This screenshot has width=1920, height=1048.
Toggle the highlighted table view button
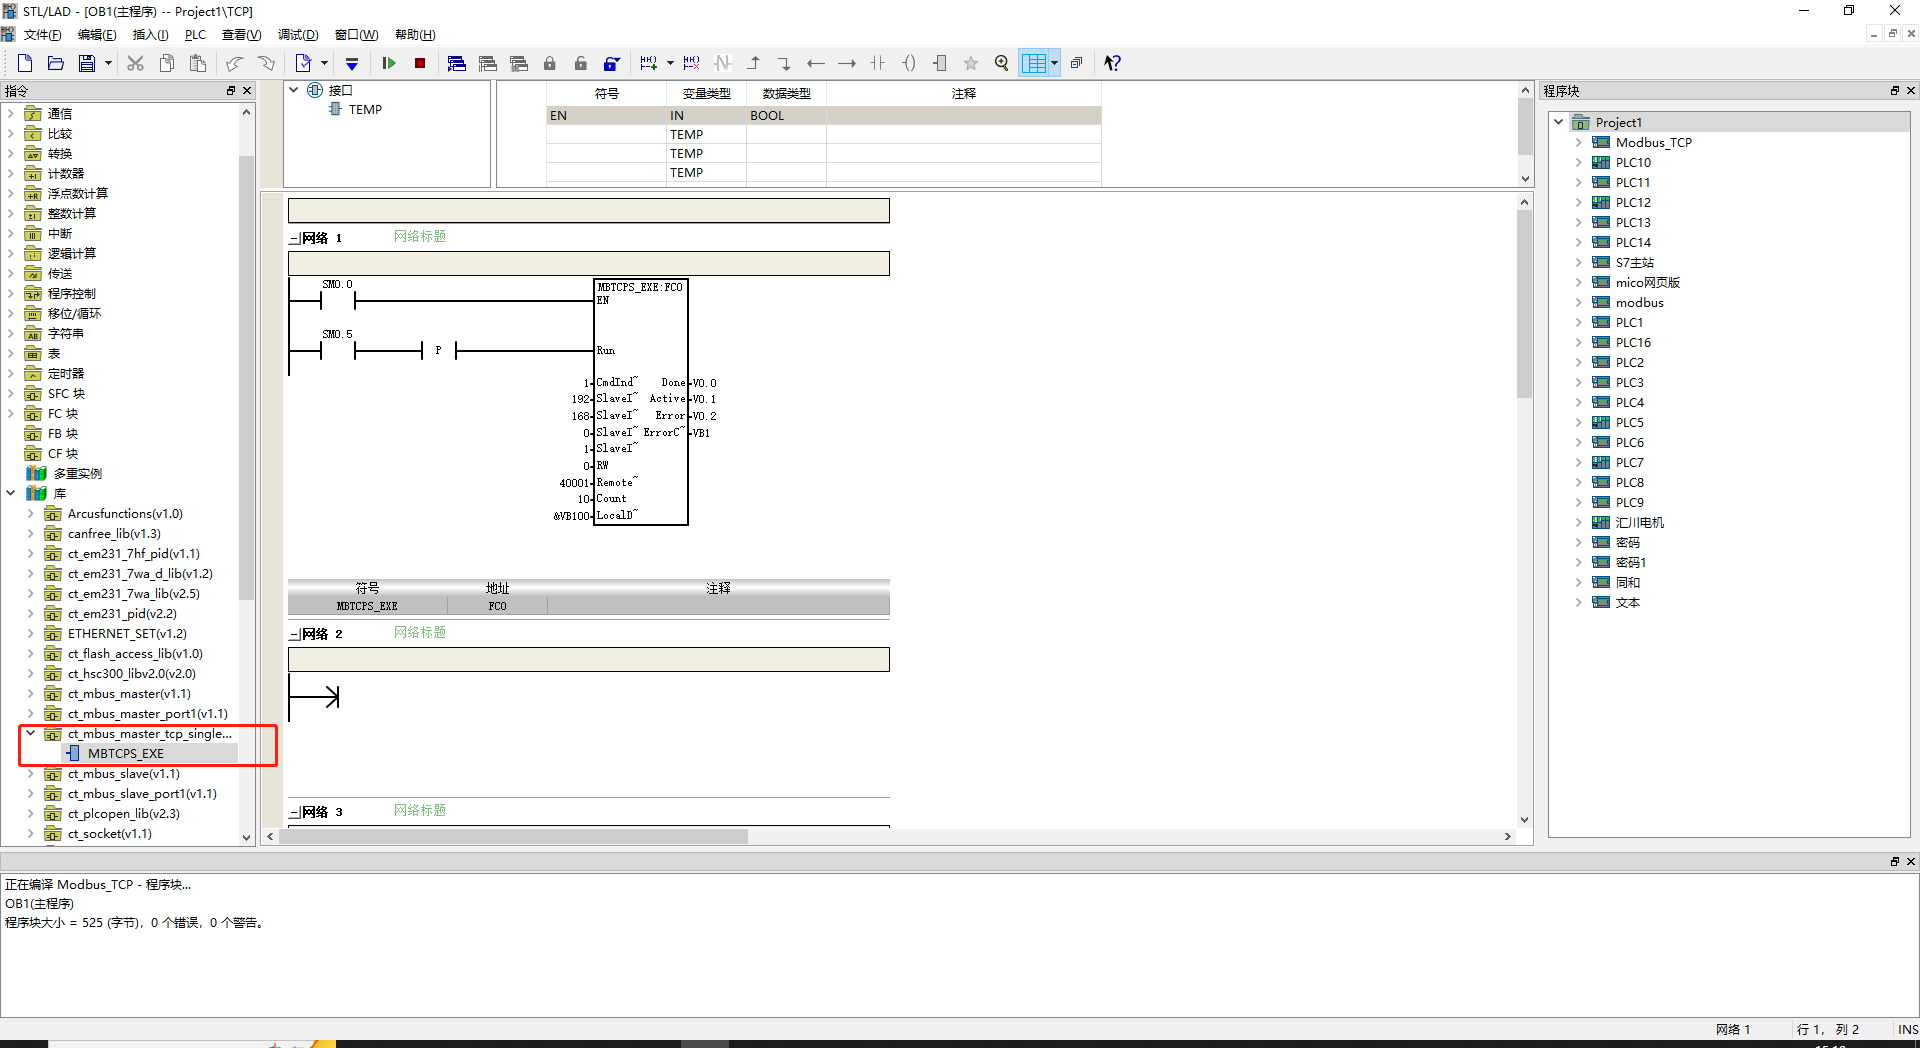(x=1035, y=63)
